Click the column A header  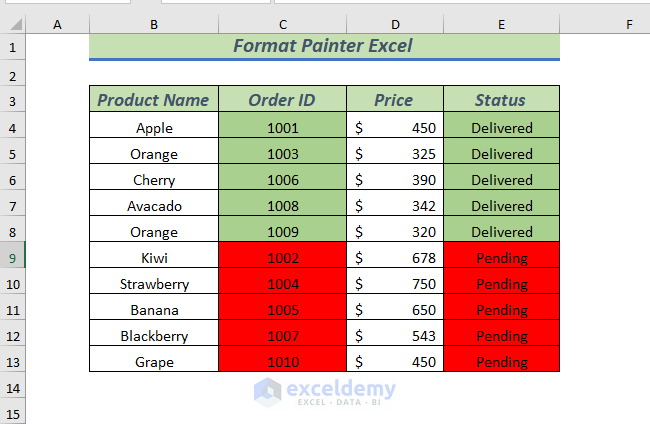(x=56, y=23)
